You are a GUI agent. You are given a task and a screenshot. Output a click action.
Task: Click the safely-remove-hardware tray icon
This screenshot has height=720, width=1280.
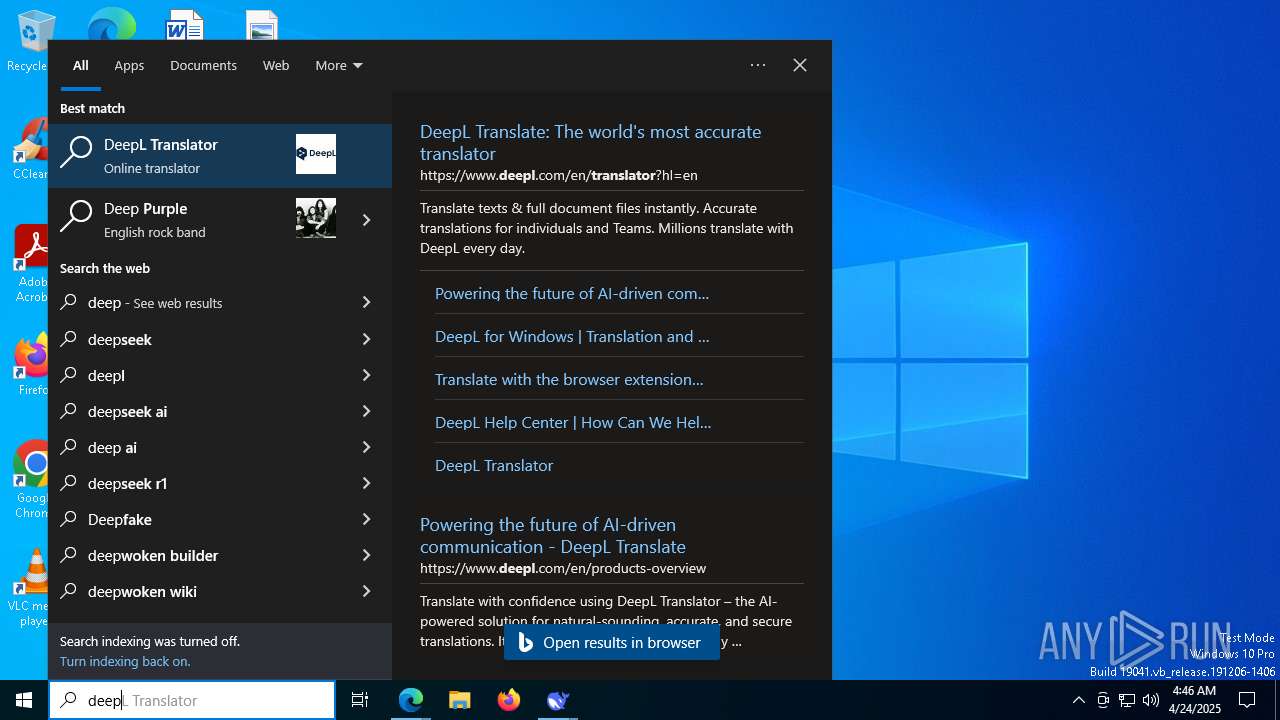point(1103,700)
